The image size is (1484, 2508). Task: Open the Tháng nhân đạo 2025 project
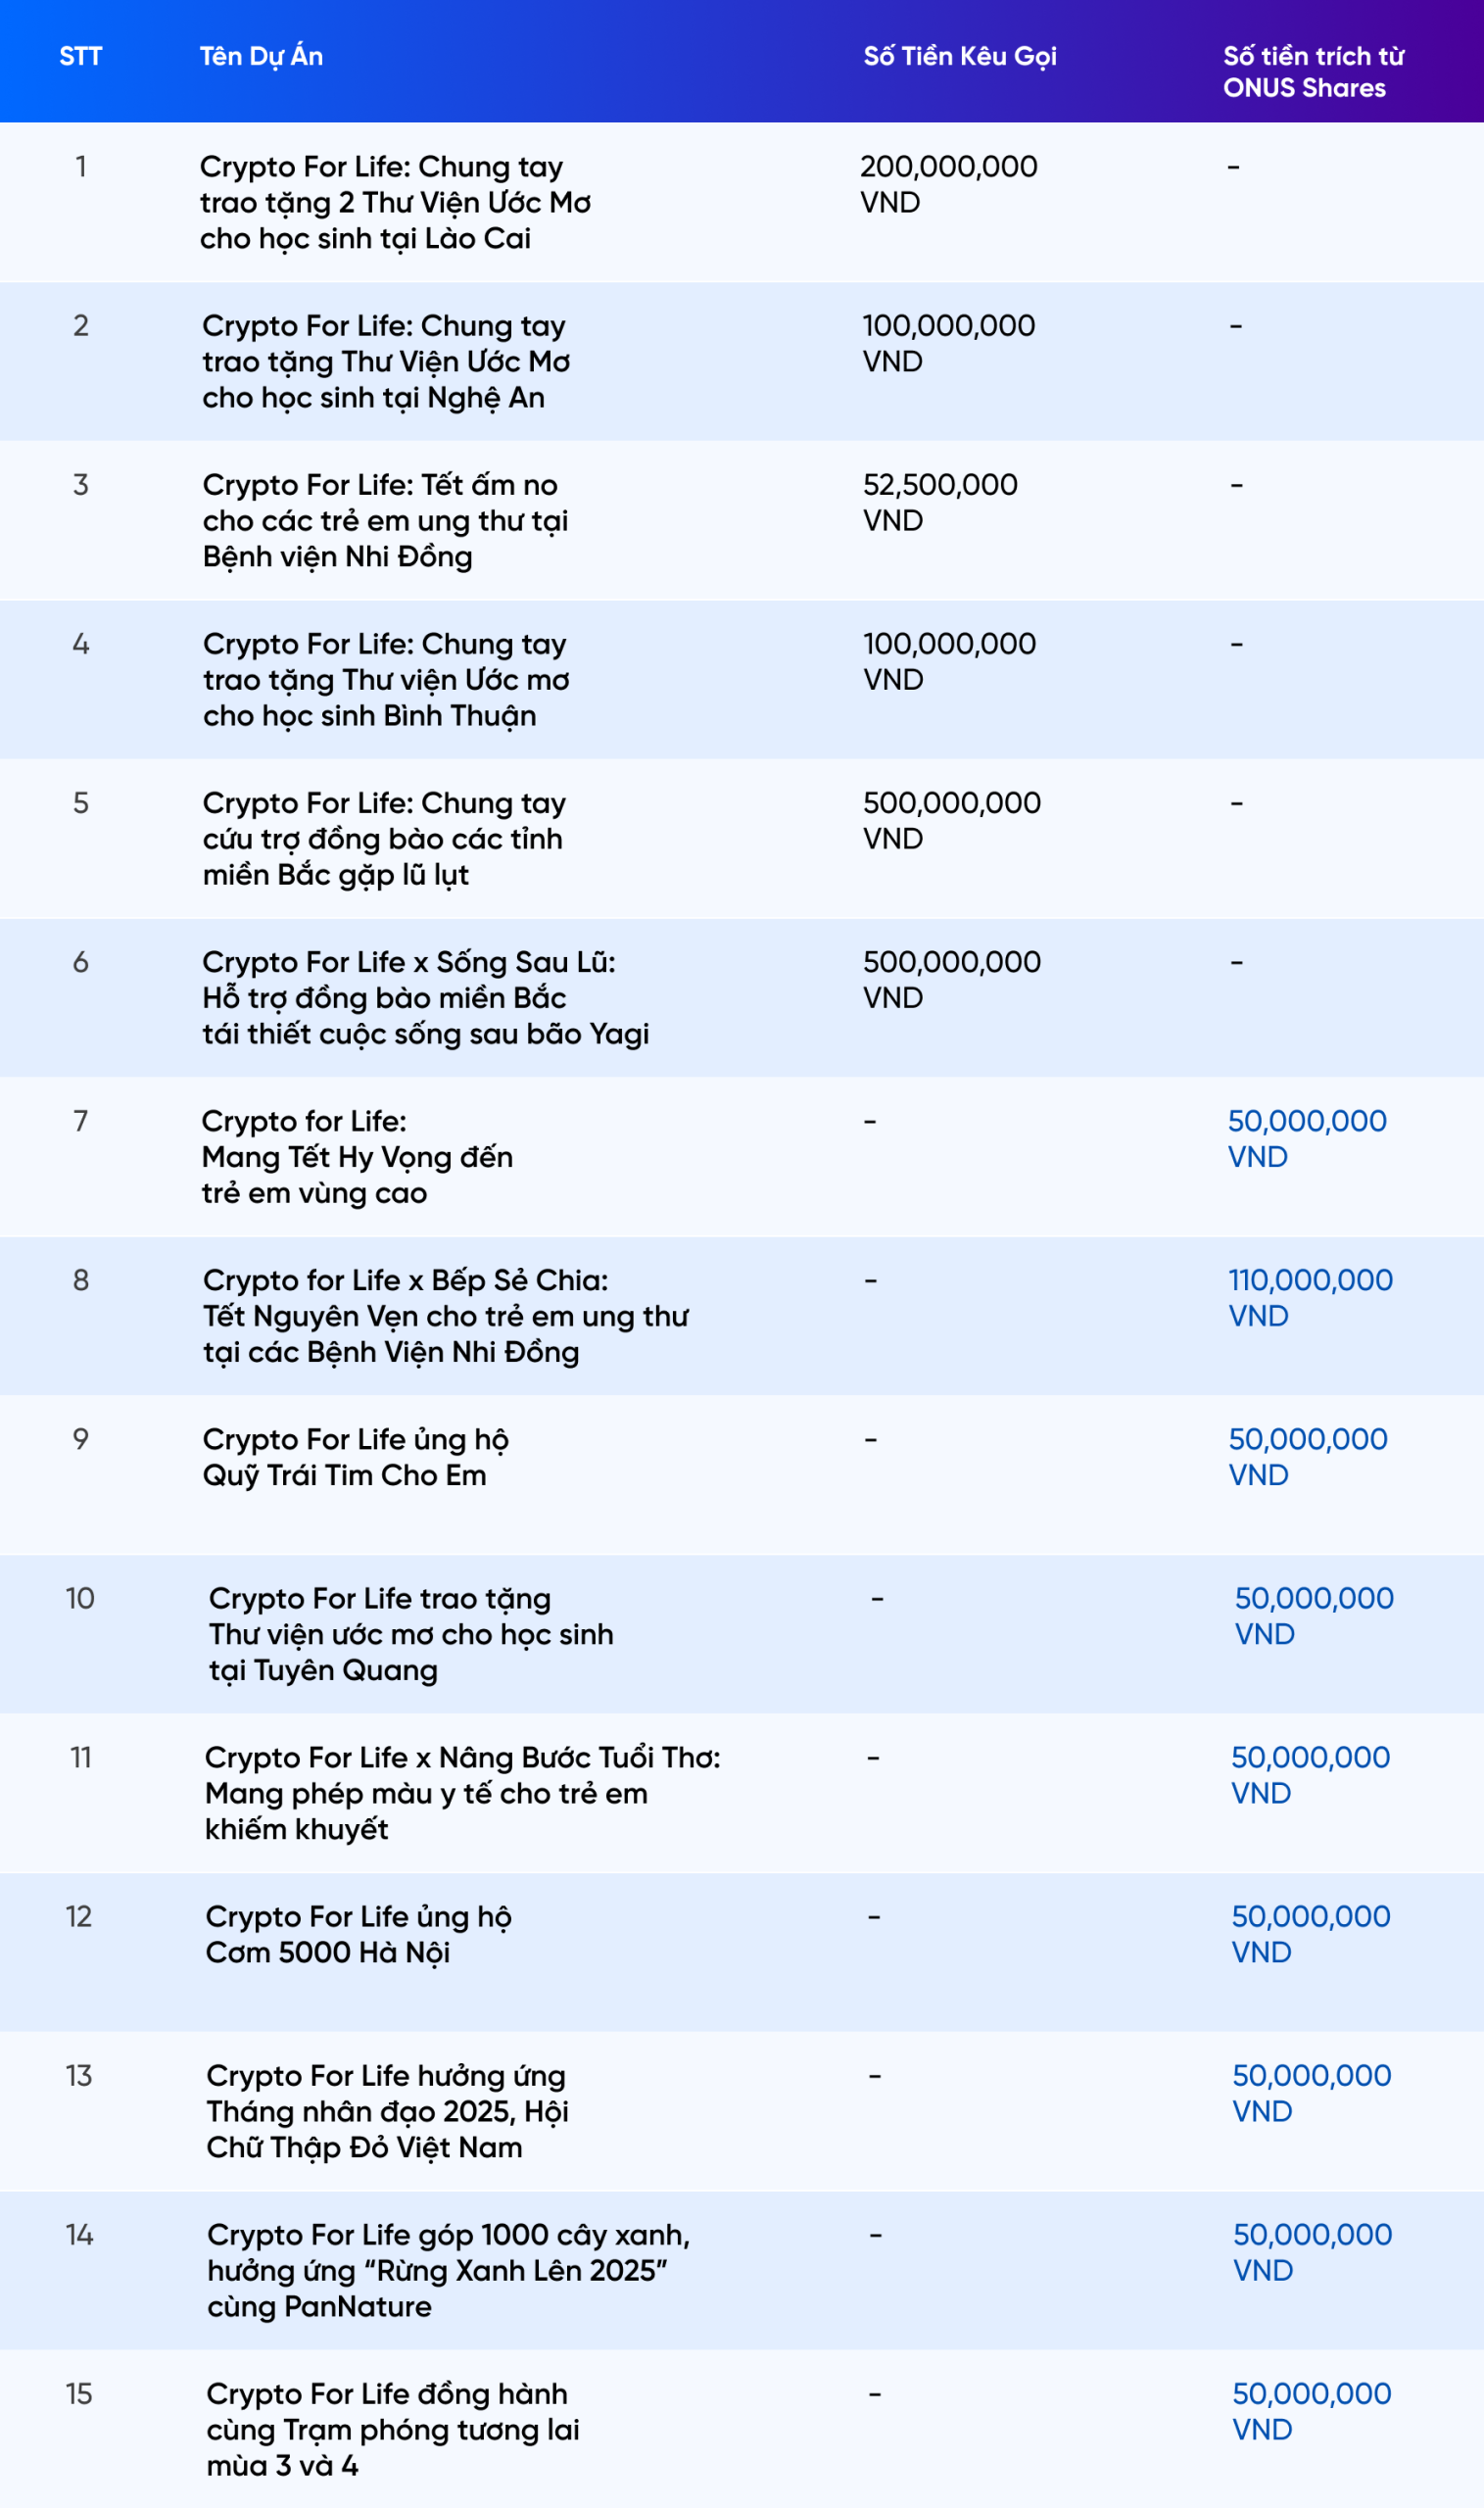pos(387,2112)
